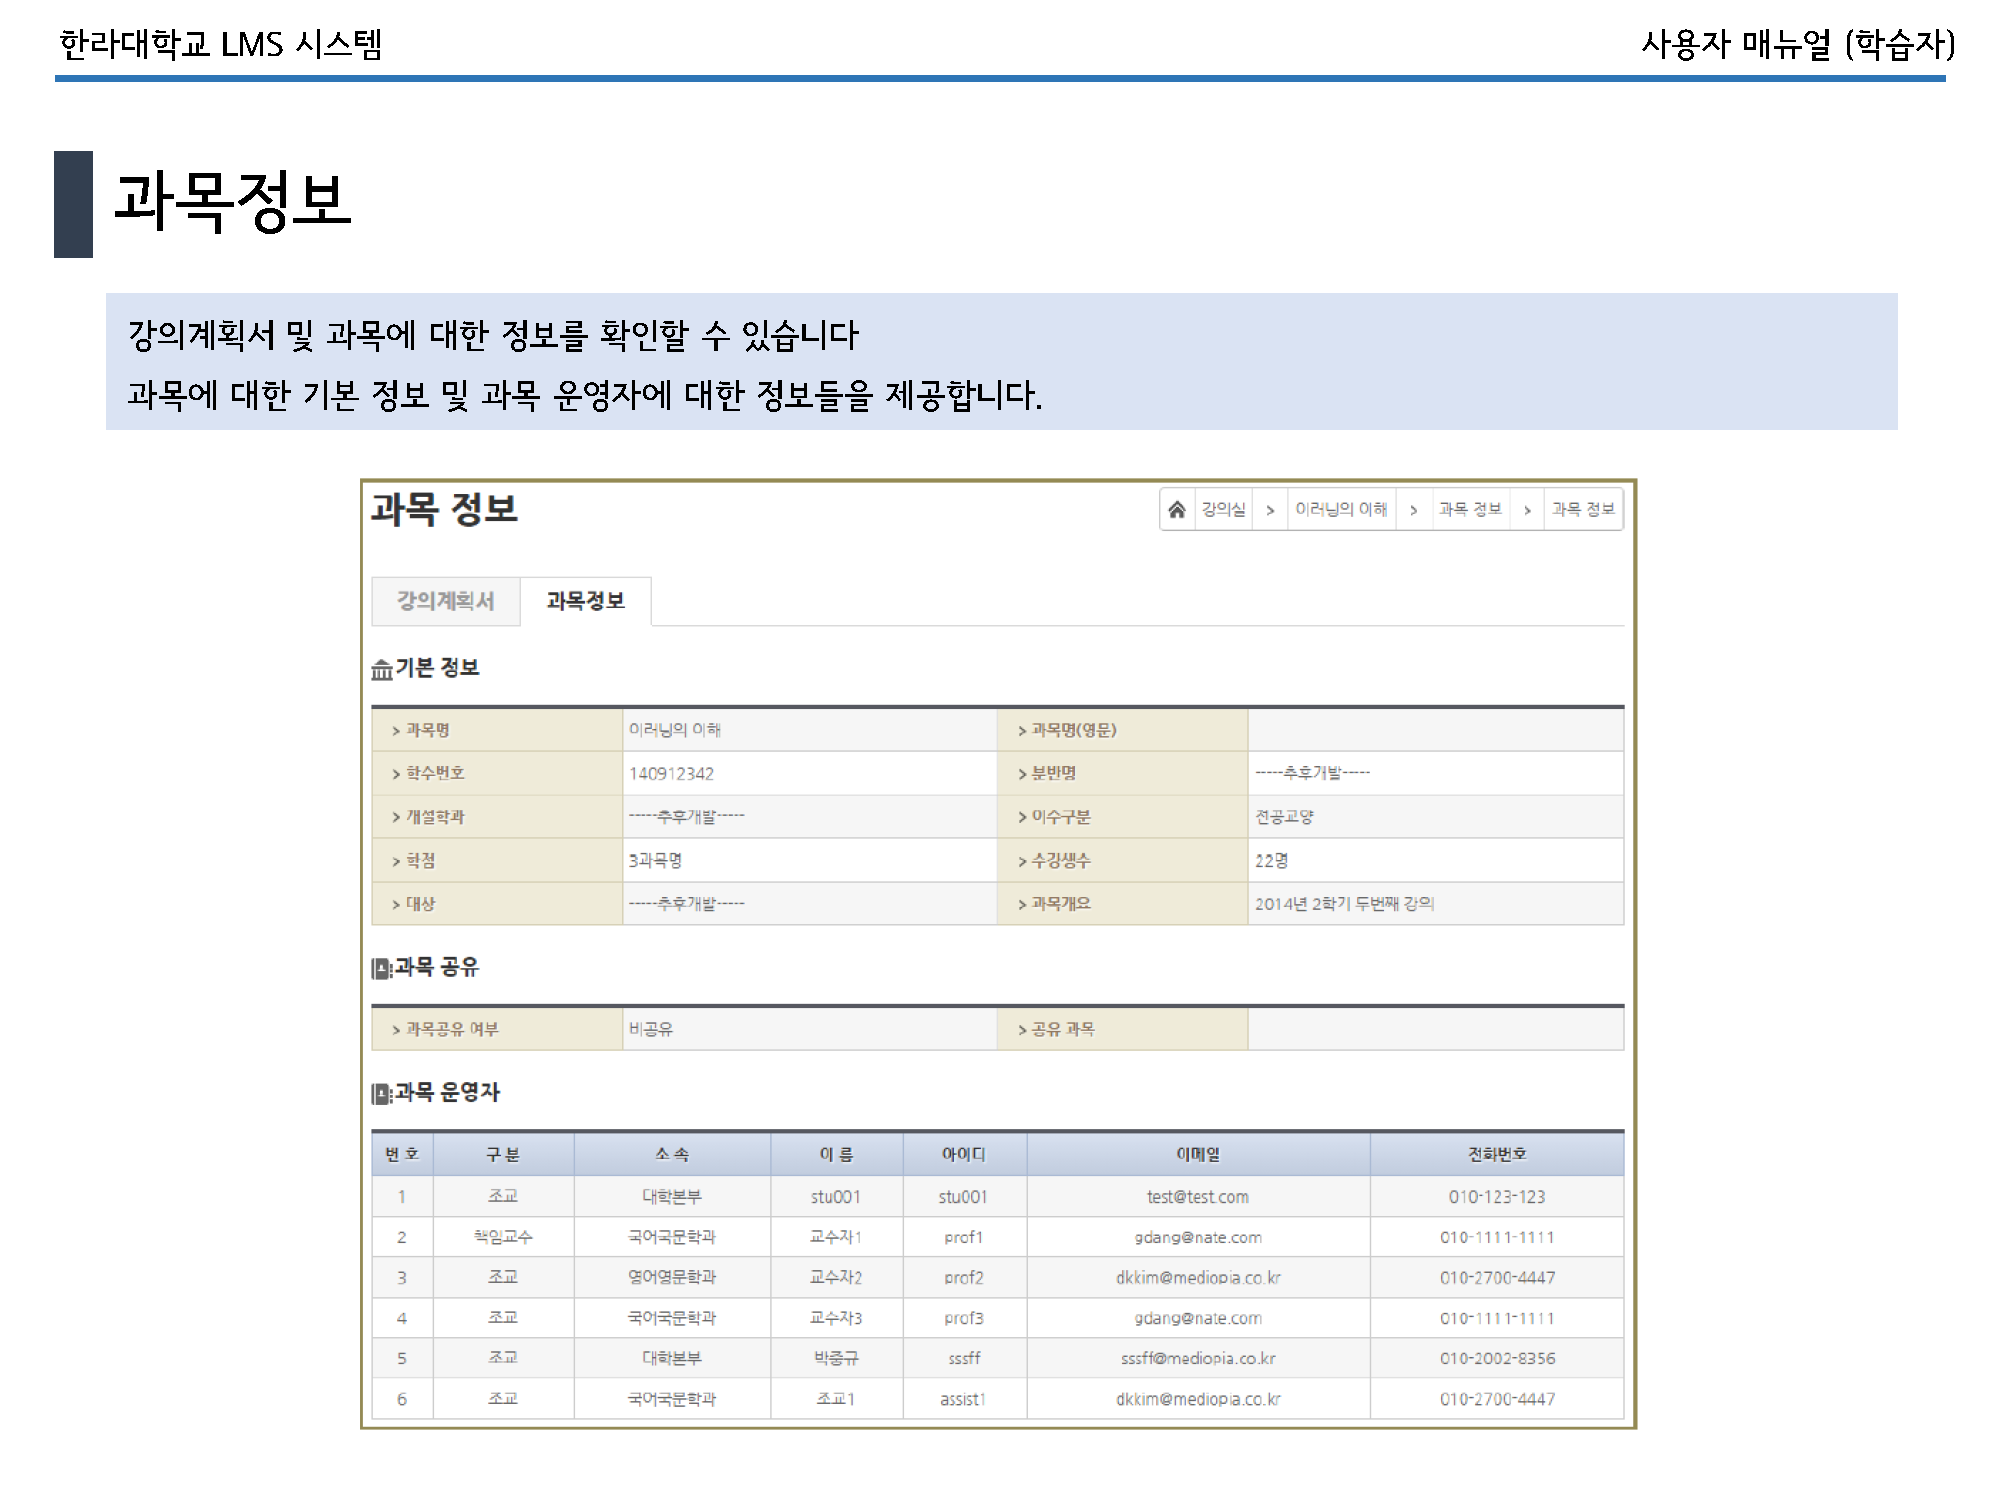
Task: Click the 전화번호 column header
Action: coord(1496,1155)
